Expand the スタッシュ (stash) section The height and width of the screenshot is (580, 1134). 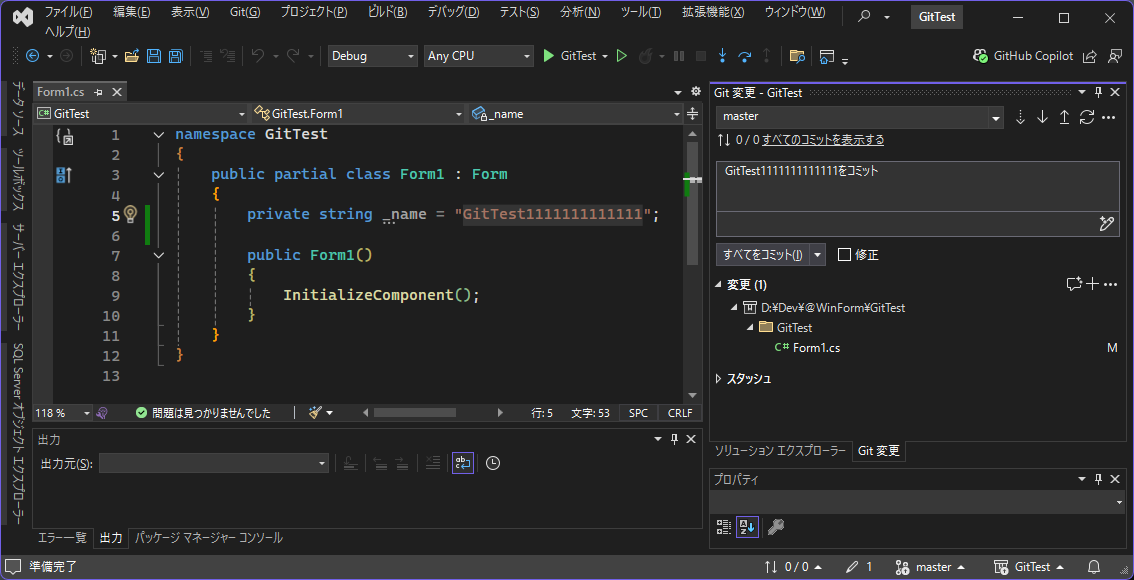coord(720,379)
